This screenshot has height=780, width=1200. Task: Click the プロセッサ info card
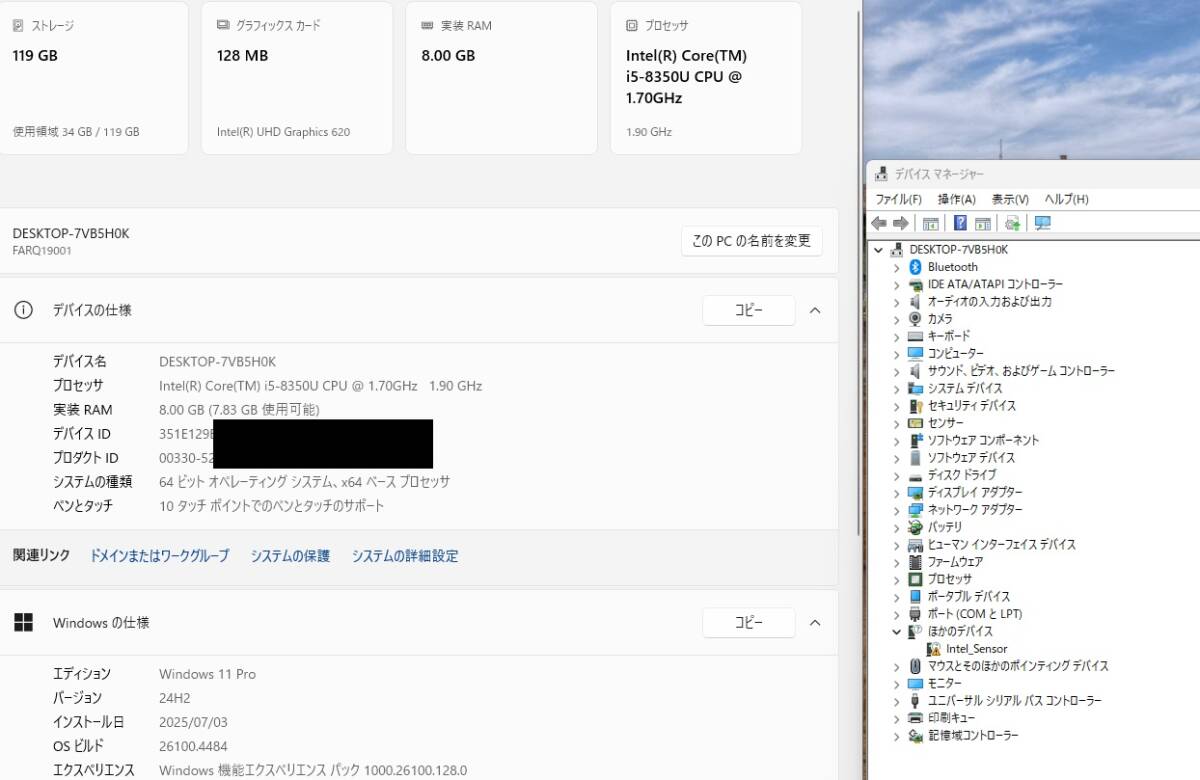click(x=706, y=78)
